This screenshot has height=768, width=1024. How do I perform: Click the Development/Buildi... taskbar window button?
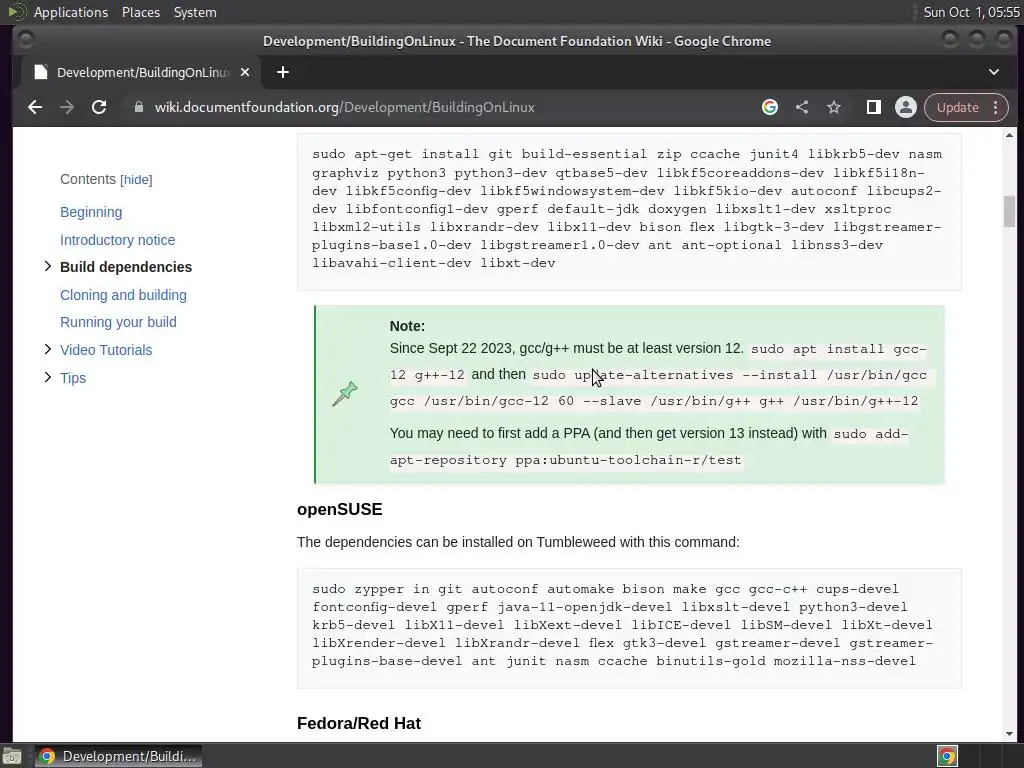(x=118, y=756)
